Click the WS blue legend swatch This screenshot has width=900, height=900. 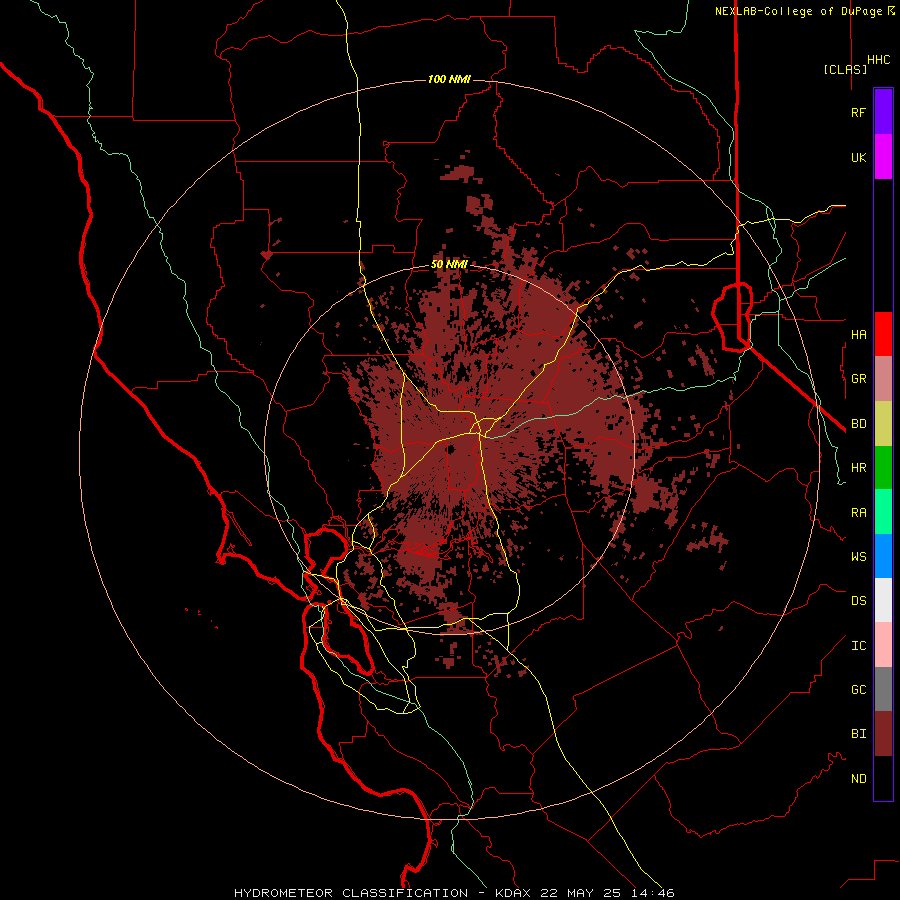coord(883,556)
